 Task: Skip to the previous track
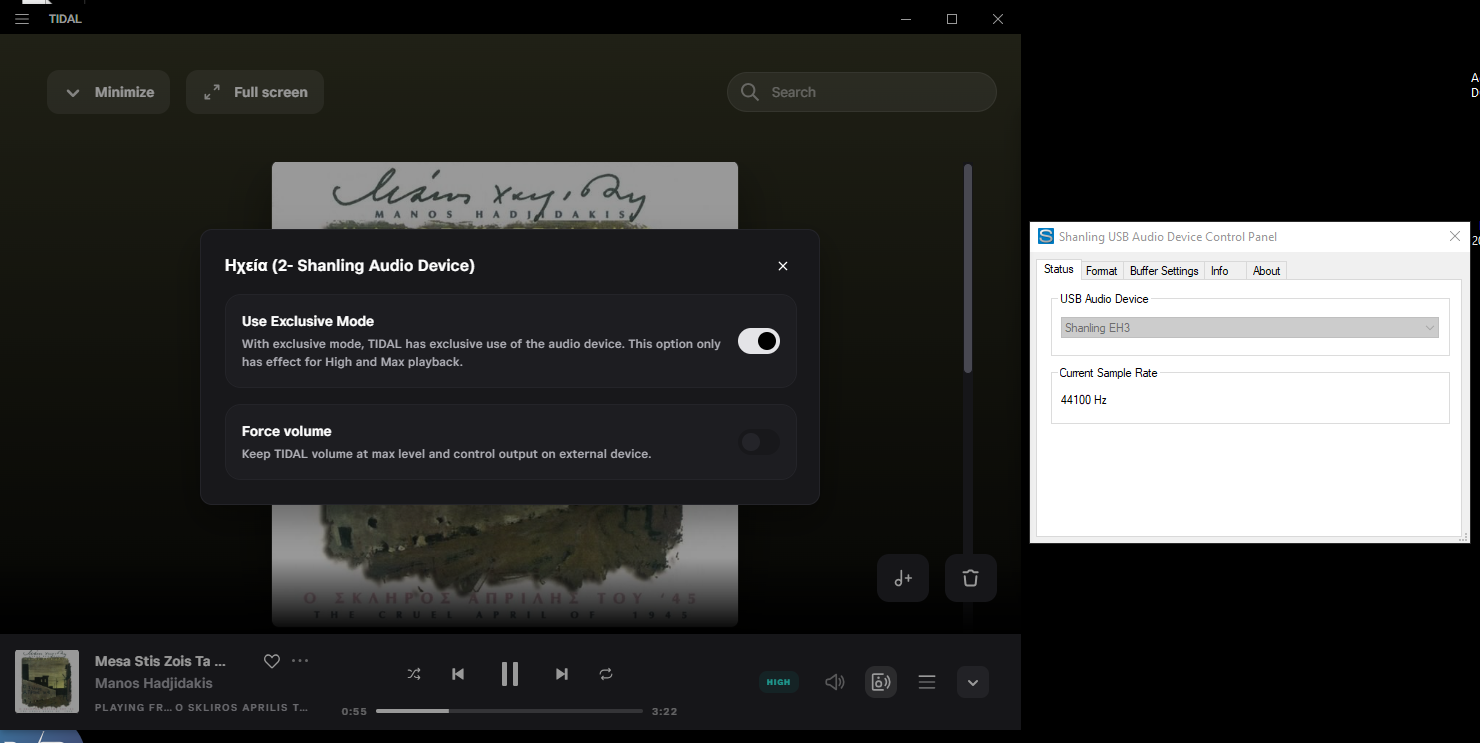pyautogui.click(x=458, y=674)
